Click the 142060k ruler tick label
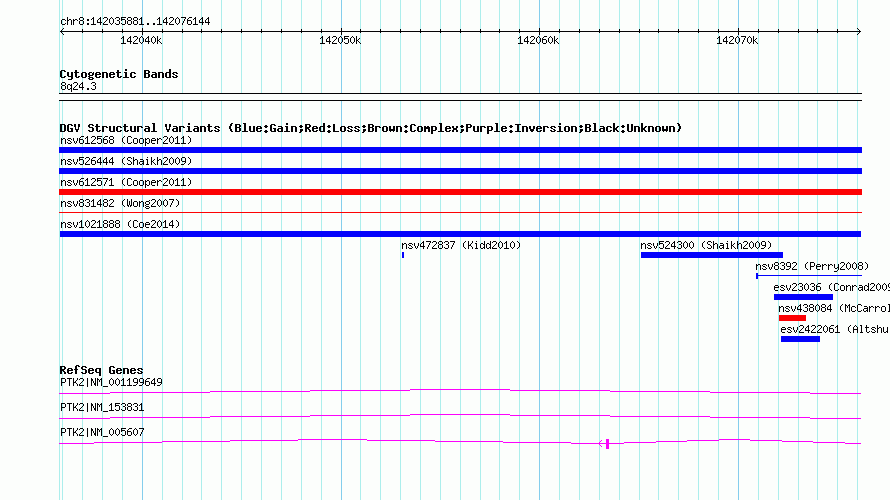This screenshot has height=500, width=890. point(538,40)
